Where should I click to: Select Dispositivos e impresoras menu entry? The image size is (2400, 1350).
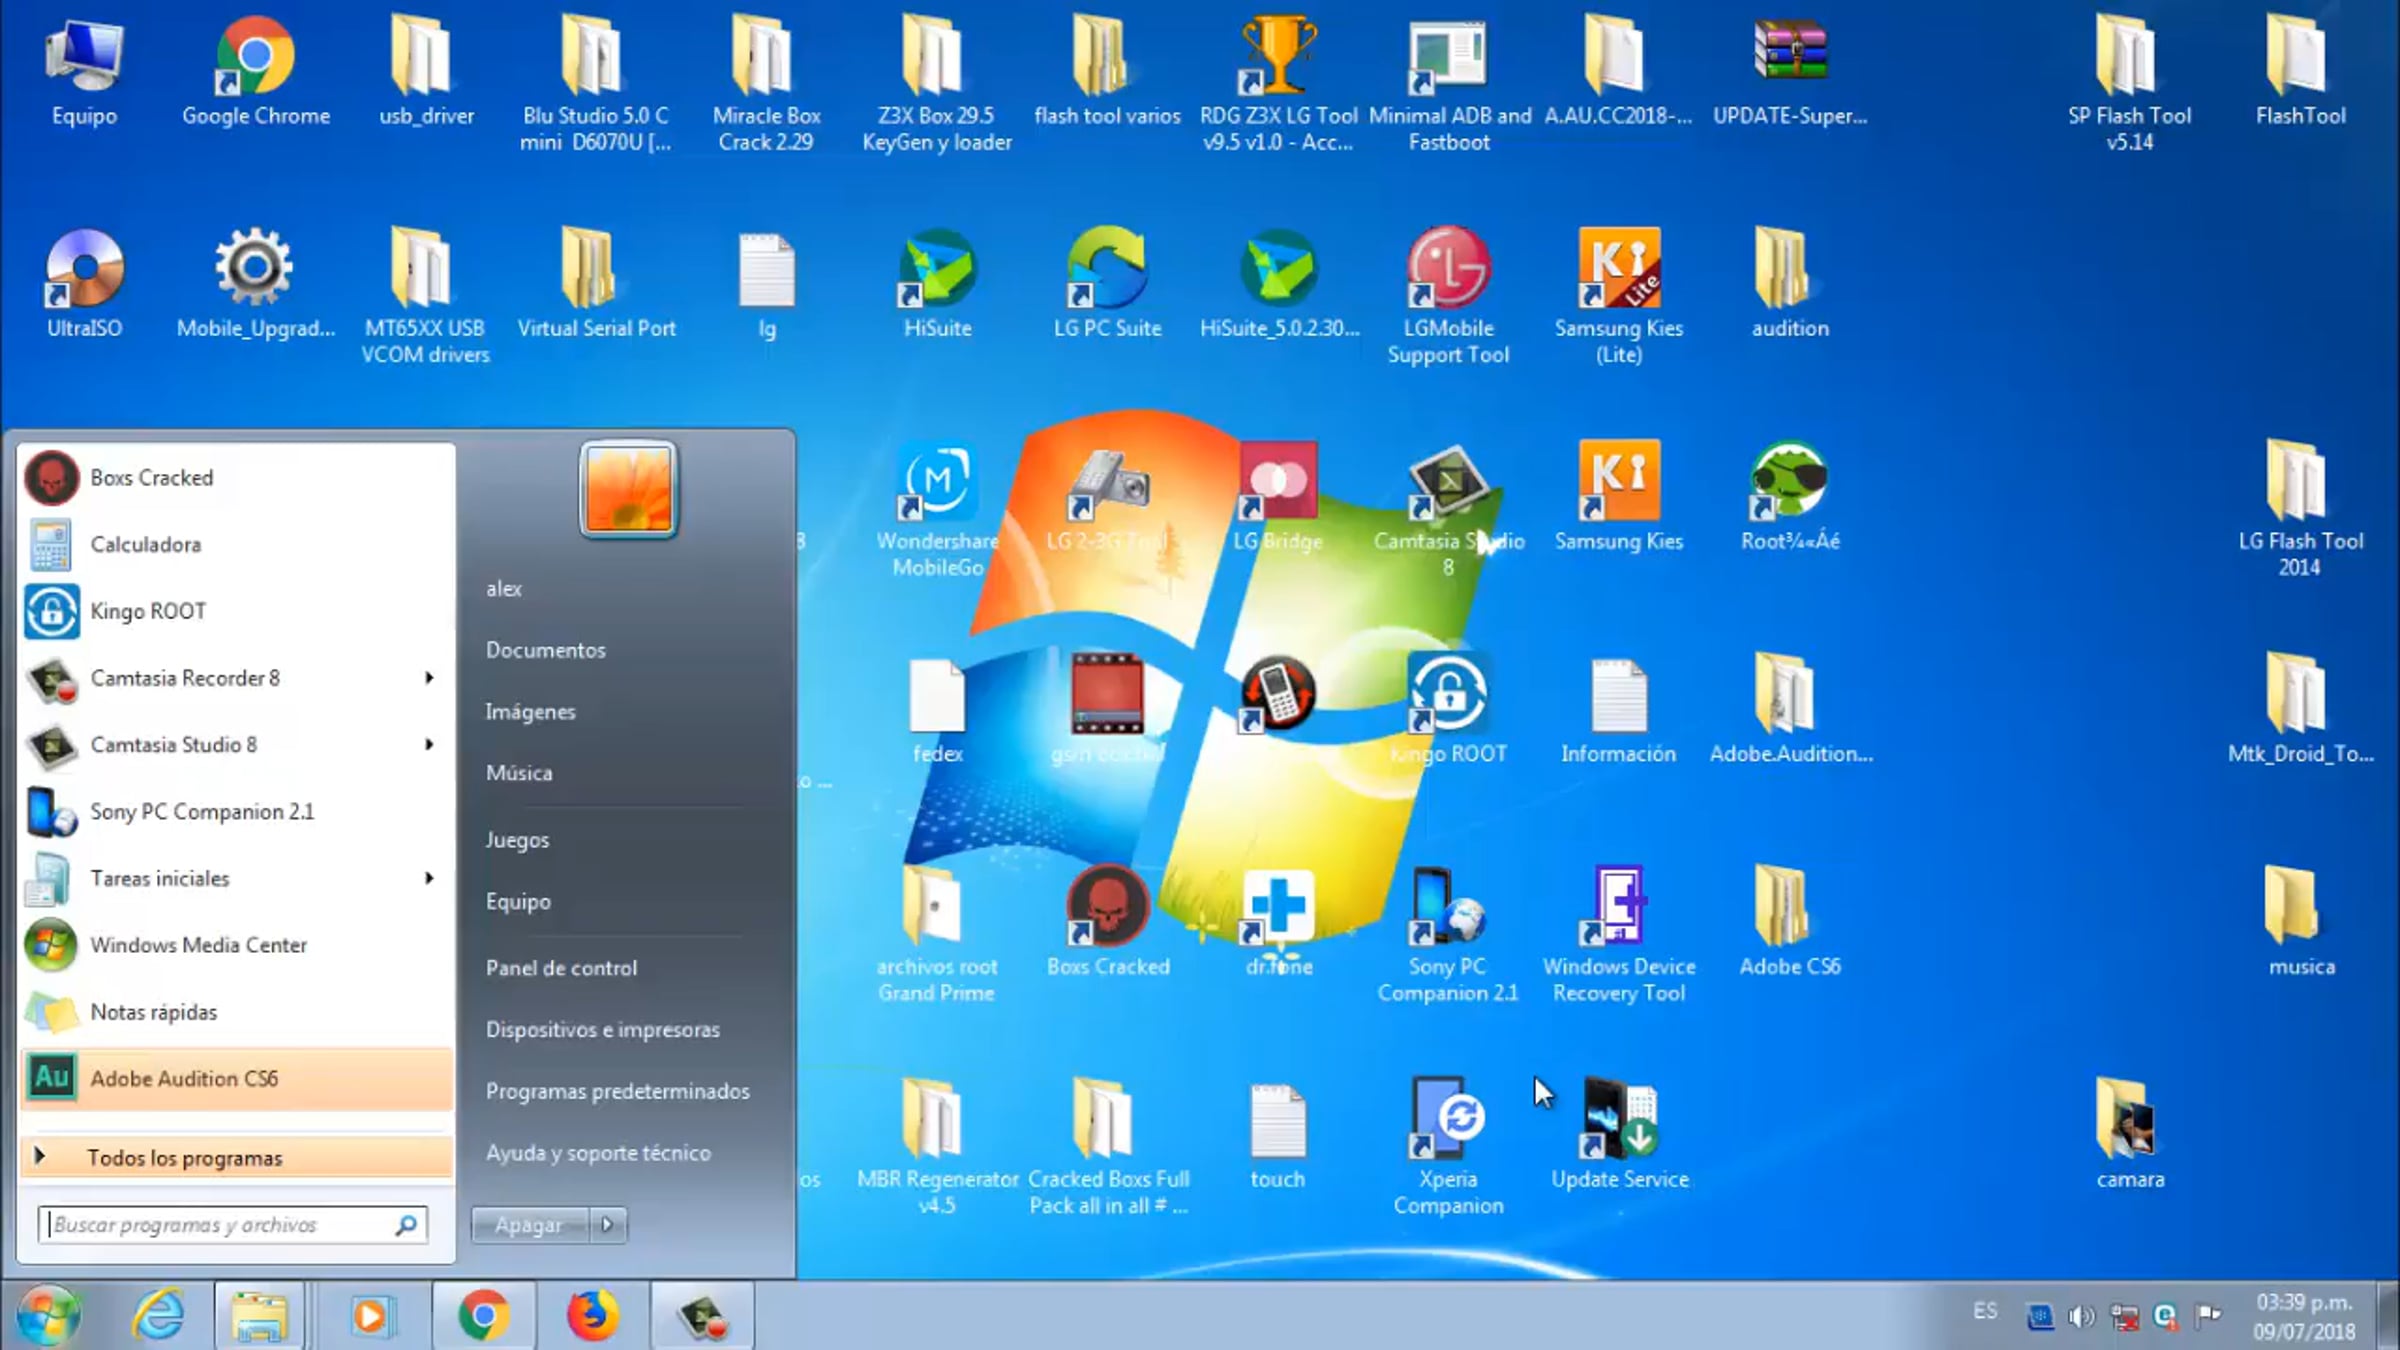602,1029
